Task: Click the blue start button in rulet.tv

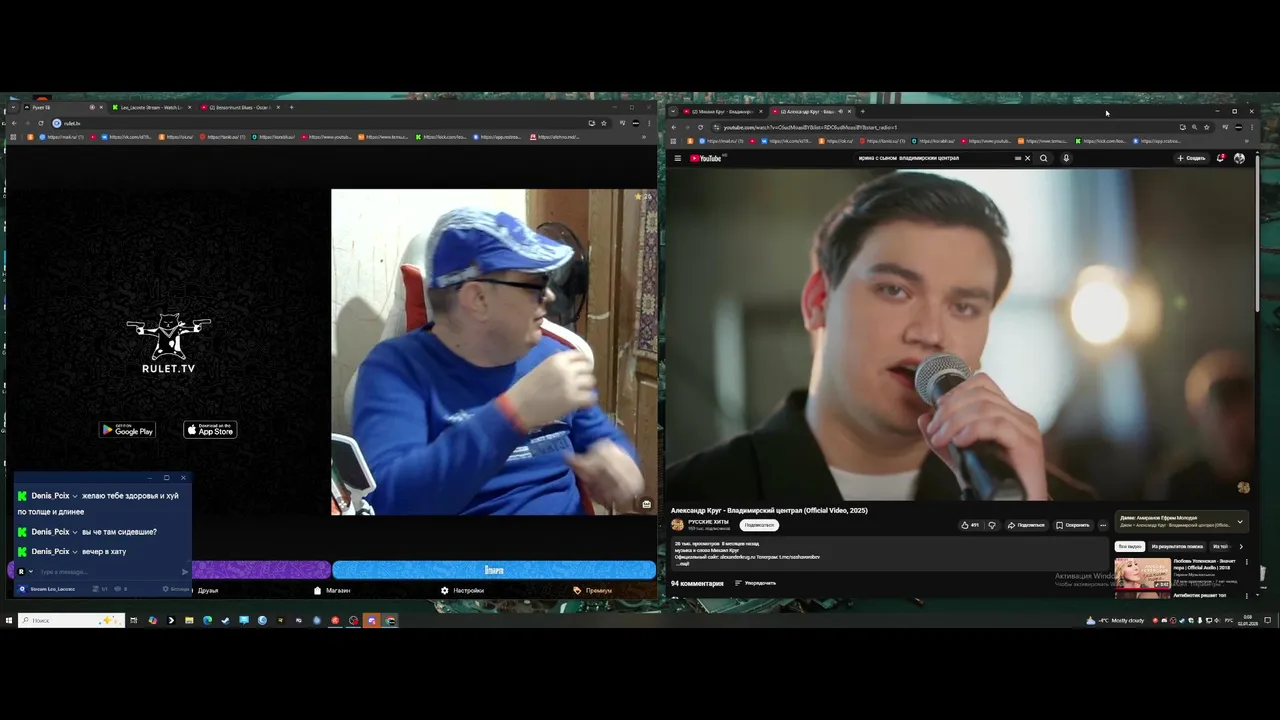Action: [494, 570]
